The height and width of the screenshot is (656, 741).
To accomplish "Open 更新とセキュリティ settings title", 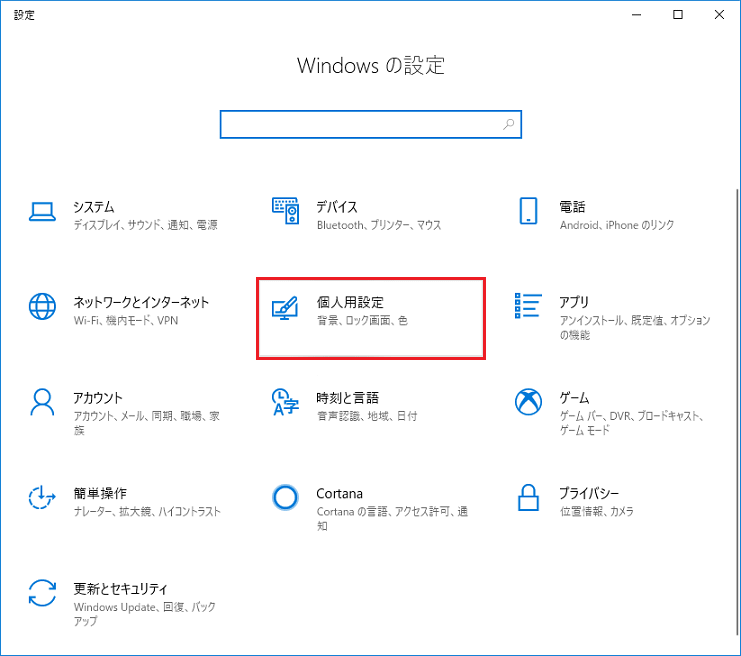I will pos(121,589).
